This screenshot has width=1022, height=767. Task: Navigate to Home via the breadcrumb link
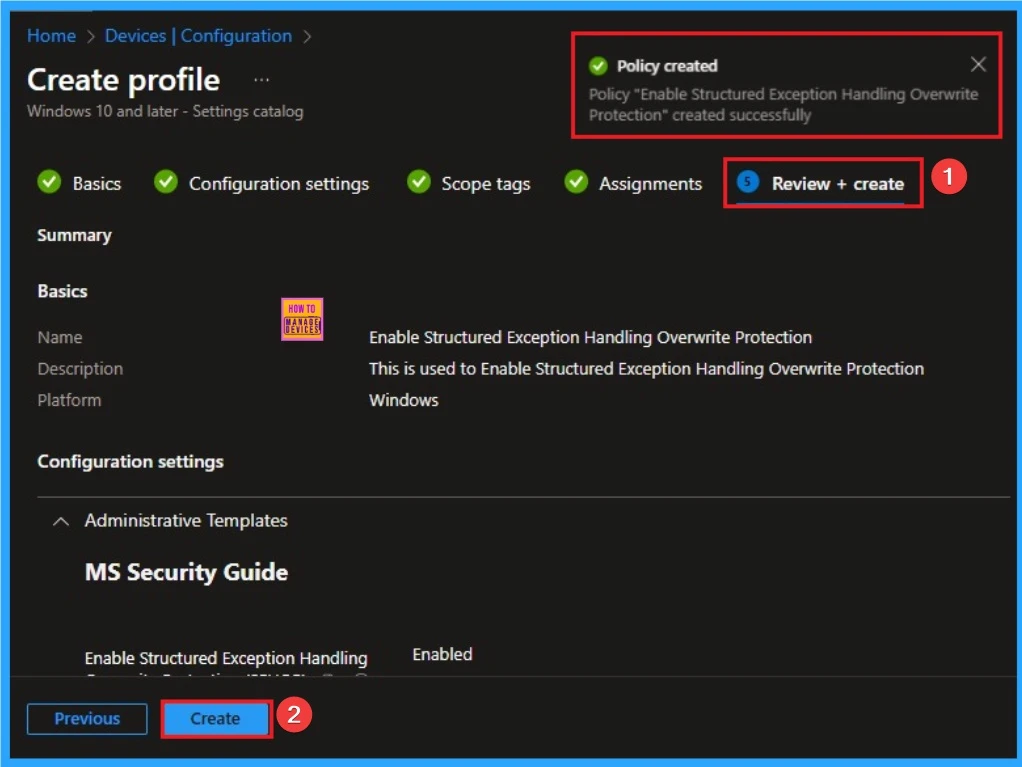[51, 36]
